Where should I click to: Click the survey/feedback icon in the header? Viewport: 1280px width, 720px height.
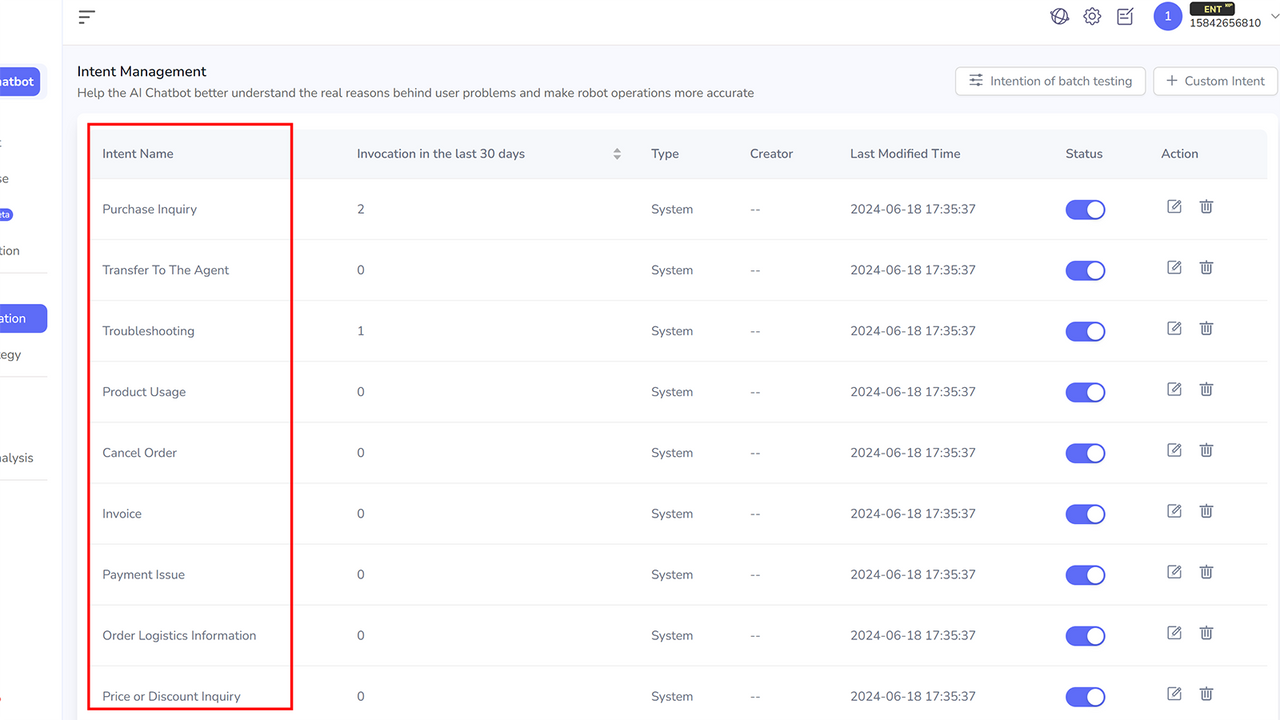pyautogui.click(x=1124, y=16)
